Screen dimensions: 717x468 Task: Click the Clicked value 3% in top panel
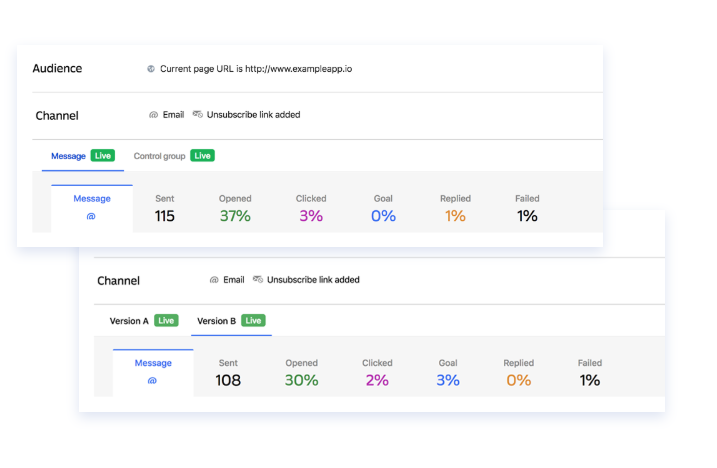click(311, 216)
